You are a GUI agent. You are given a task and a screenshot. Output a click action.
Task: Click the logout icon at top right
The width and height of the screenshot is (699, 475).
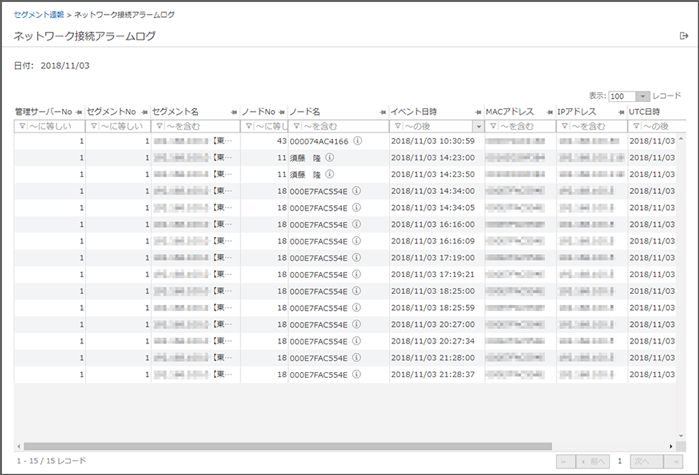[683, 36]
